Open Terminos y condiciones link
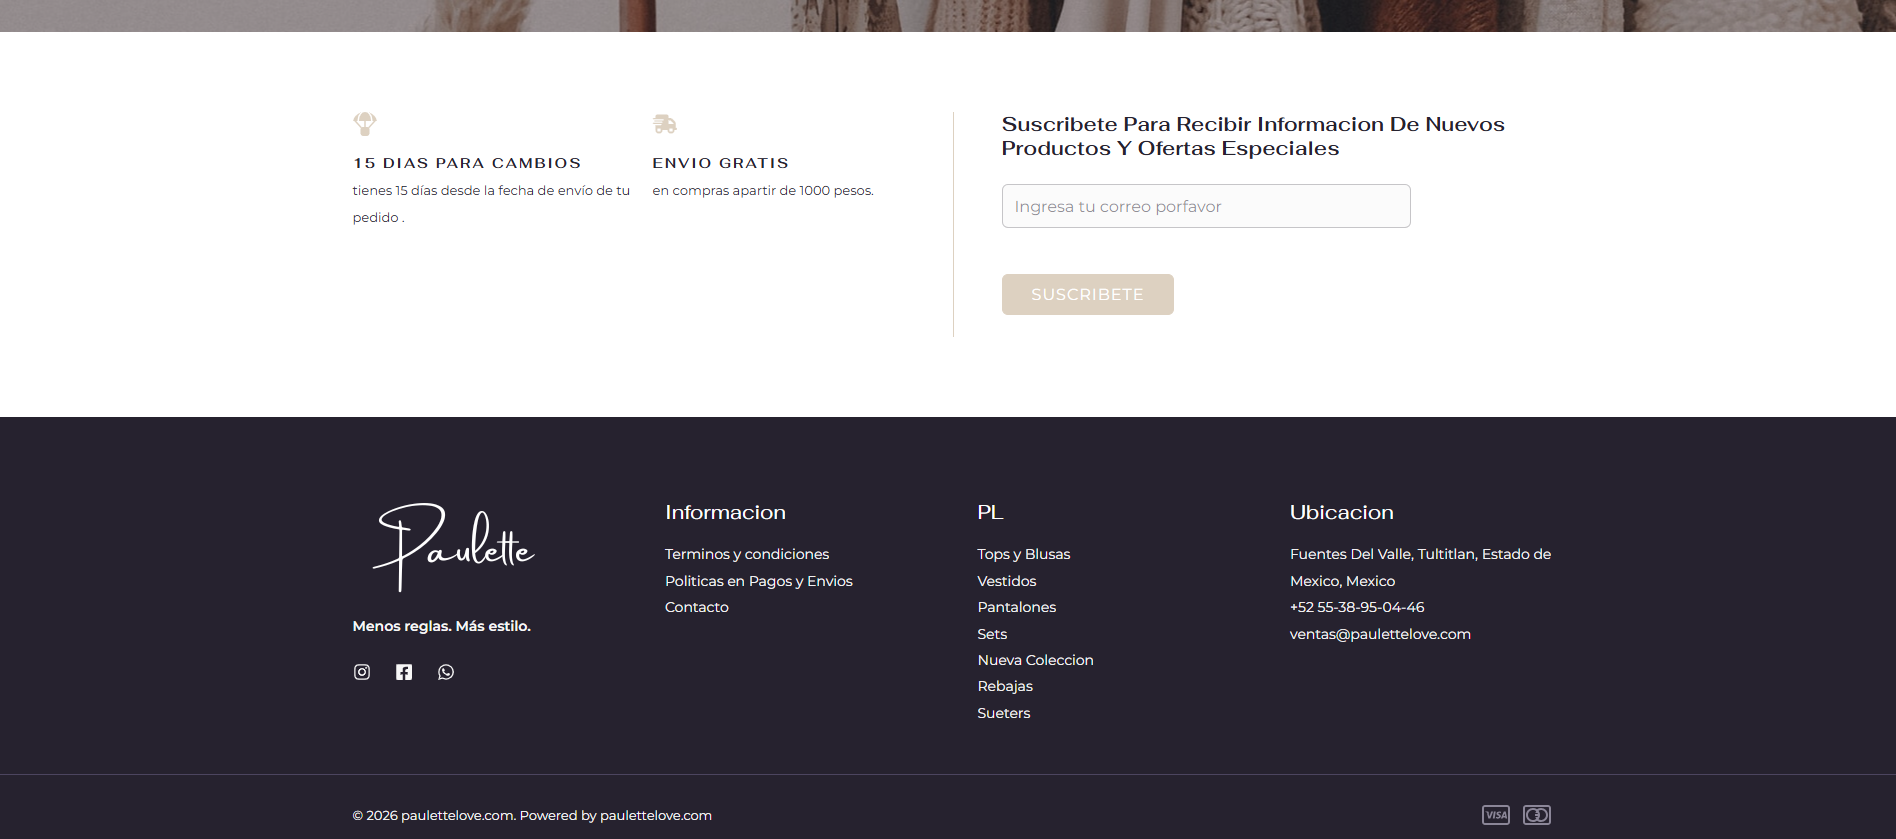Viewport: 1896px width, 839px height. (747, 554)
